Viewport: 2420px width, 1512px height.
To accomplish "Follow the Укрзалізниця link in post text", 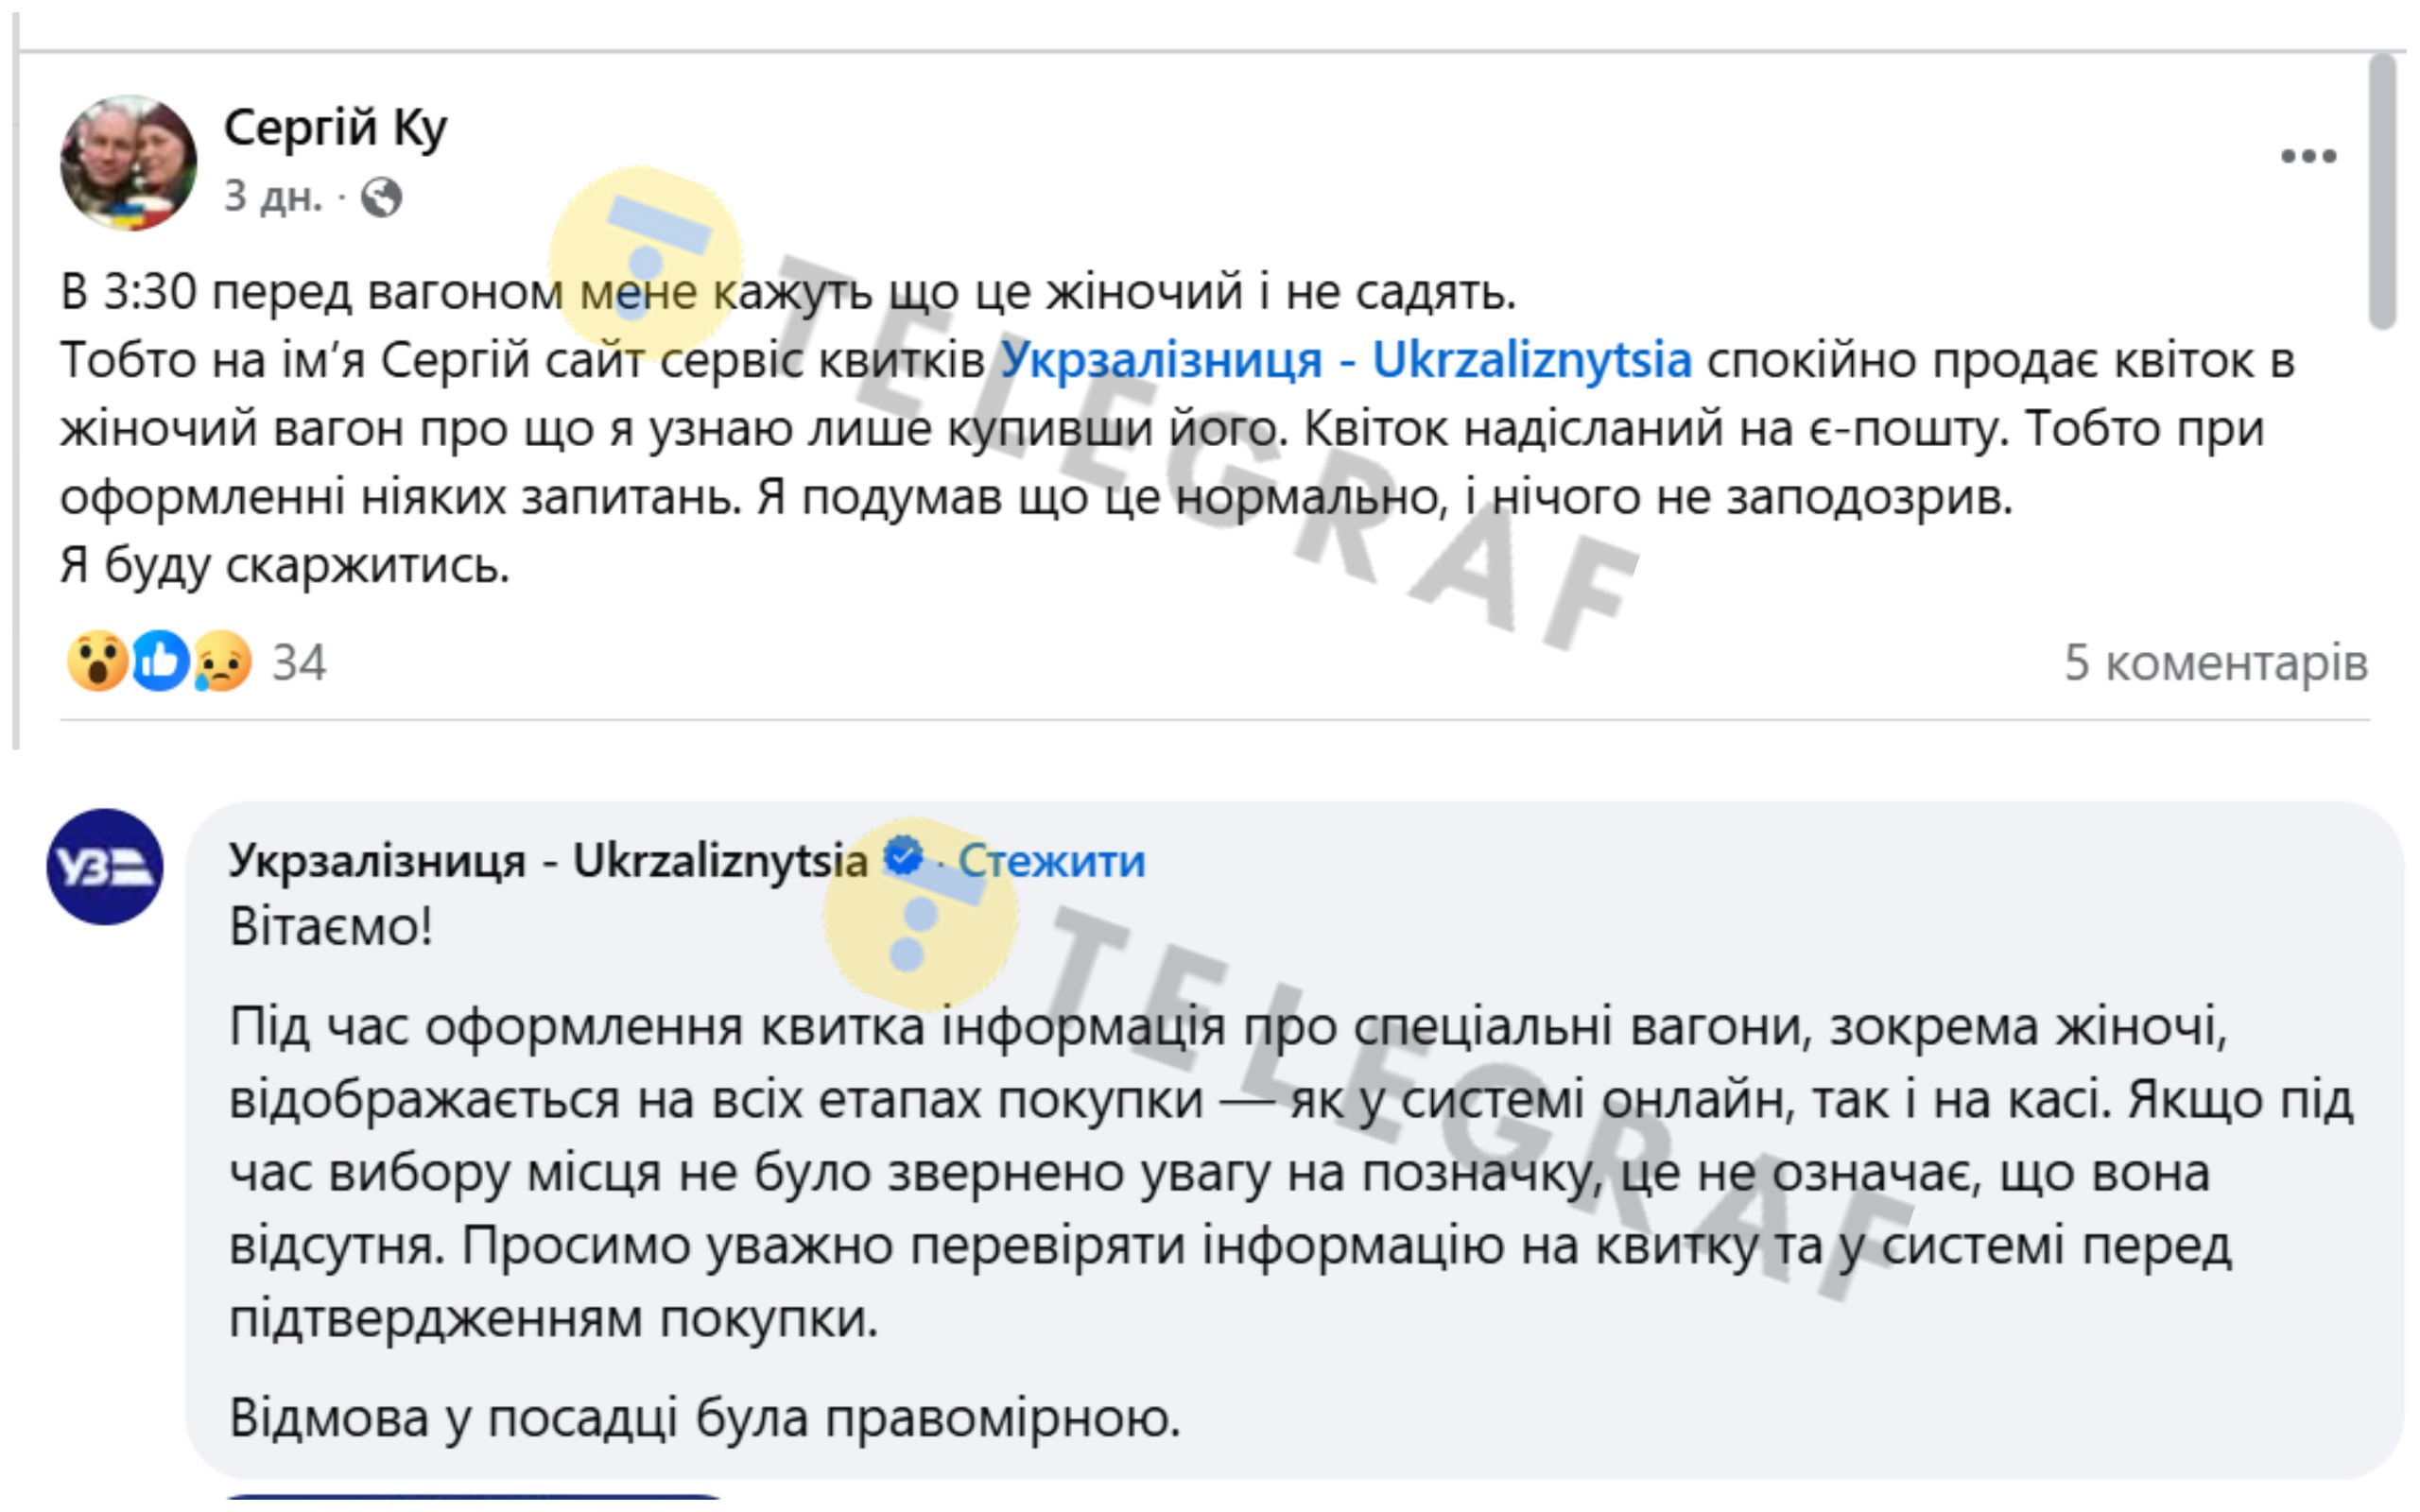I will pyautogui.click(x=1346, y=360).
